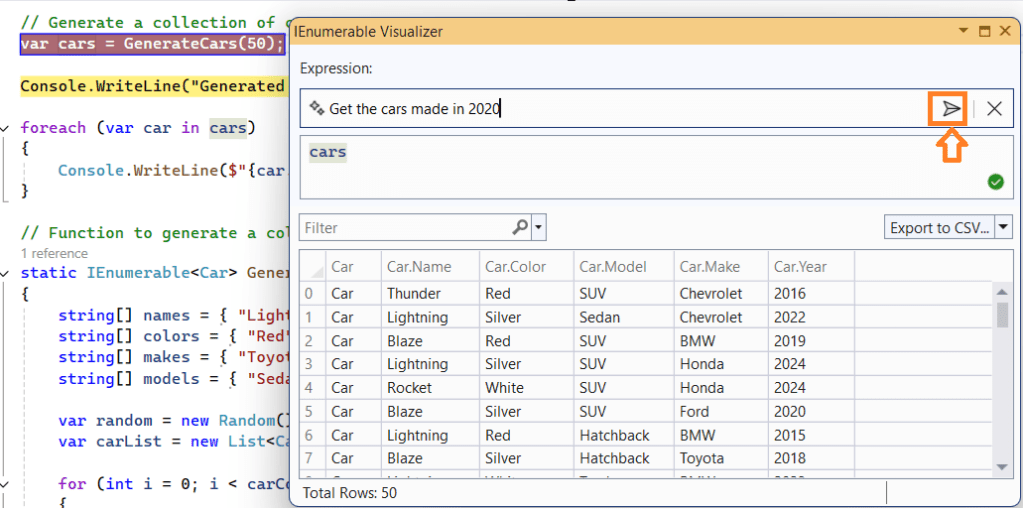Close the IEnumerable Visualizer window

pos(1005,32)
